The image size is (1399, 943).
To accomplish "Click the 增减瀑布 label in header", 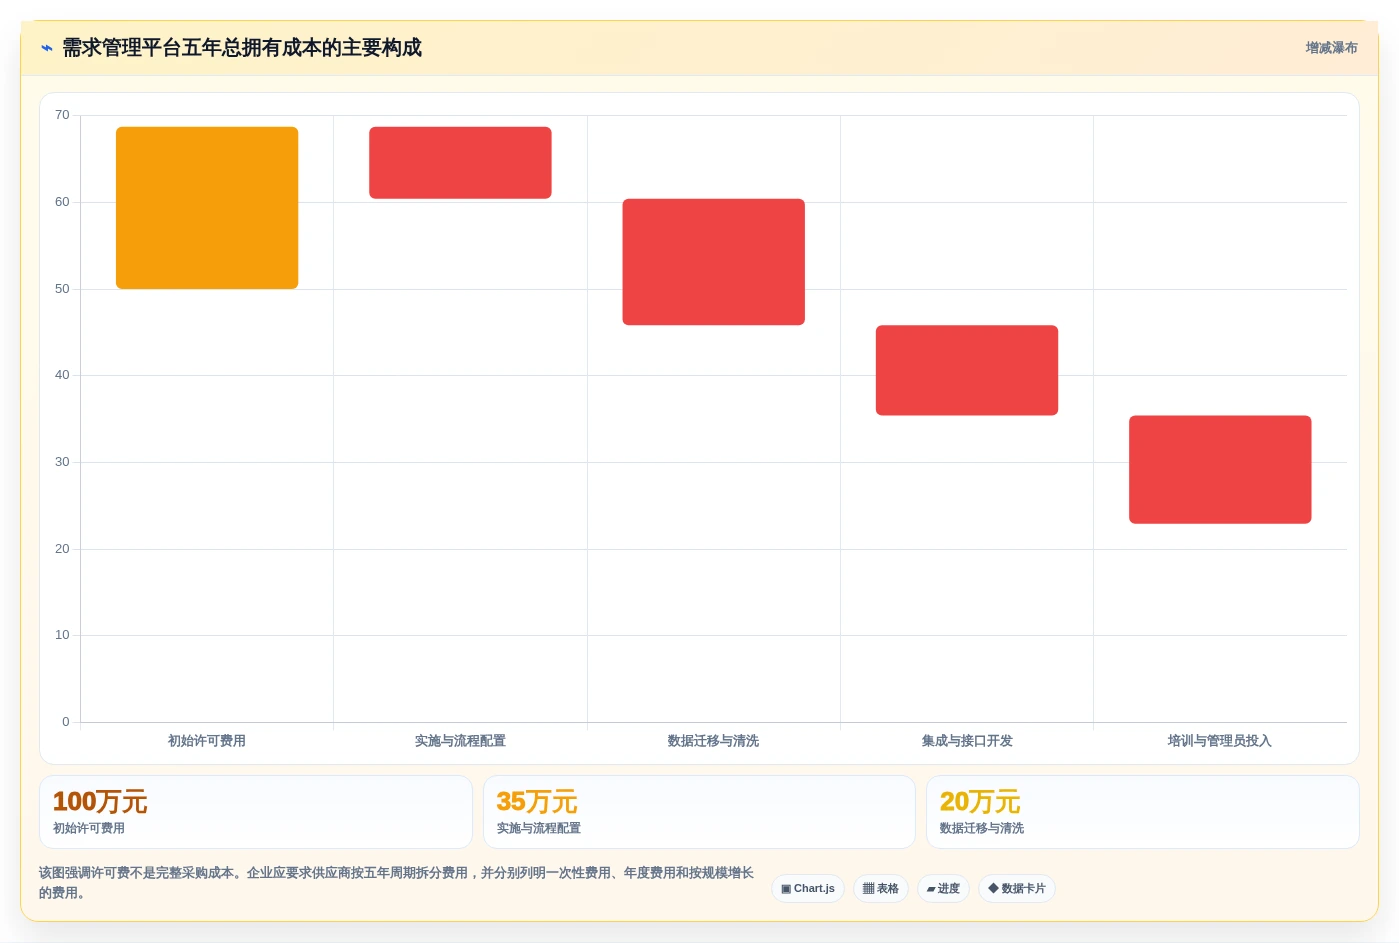I will (1331, 48).
